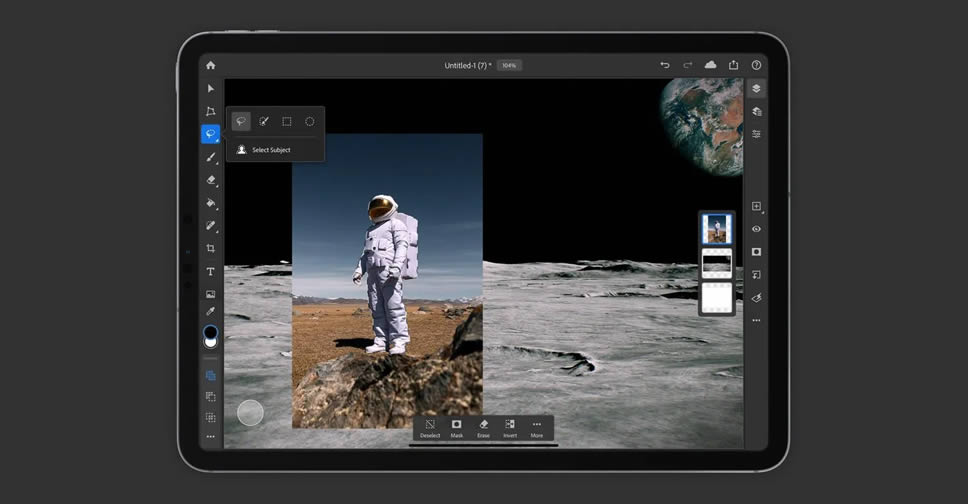This screenshot has height=504, width=968.
Task: Toggle layer visibility eye icon
Action: (756, 229)
